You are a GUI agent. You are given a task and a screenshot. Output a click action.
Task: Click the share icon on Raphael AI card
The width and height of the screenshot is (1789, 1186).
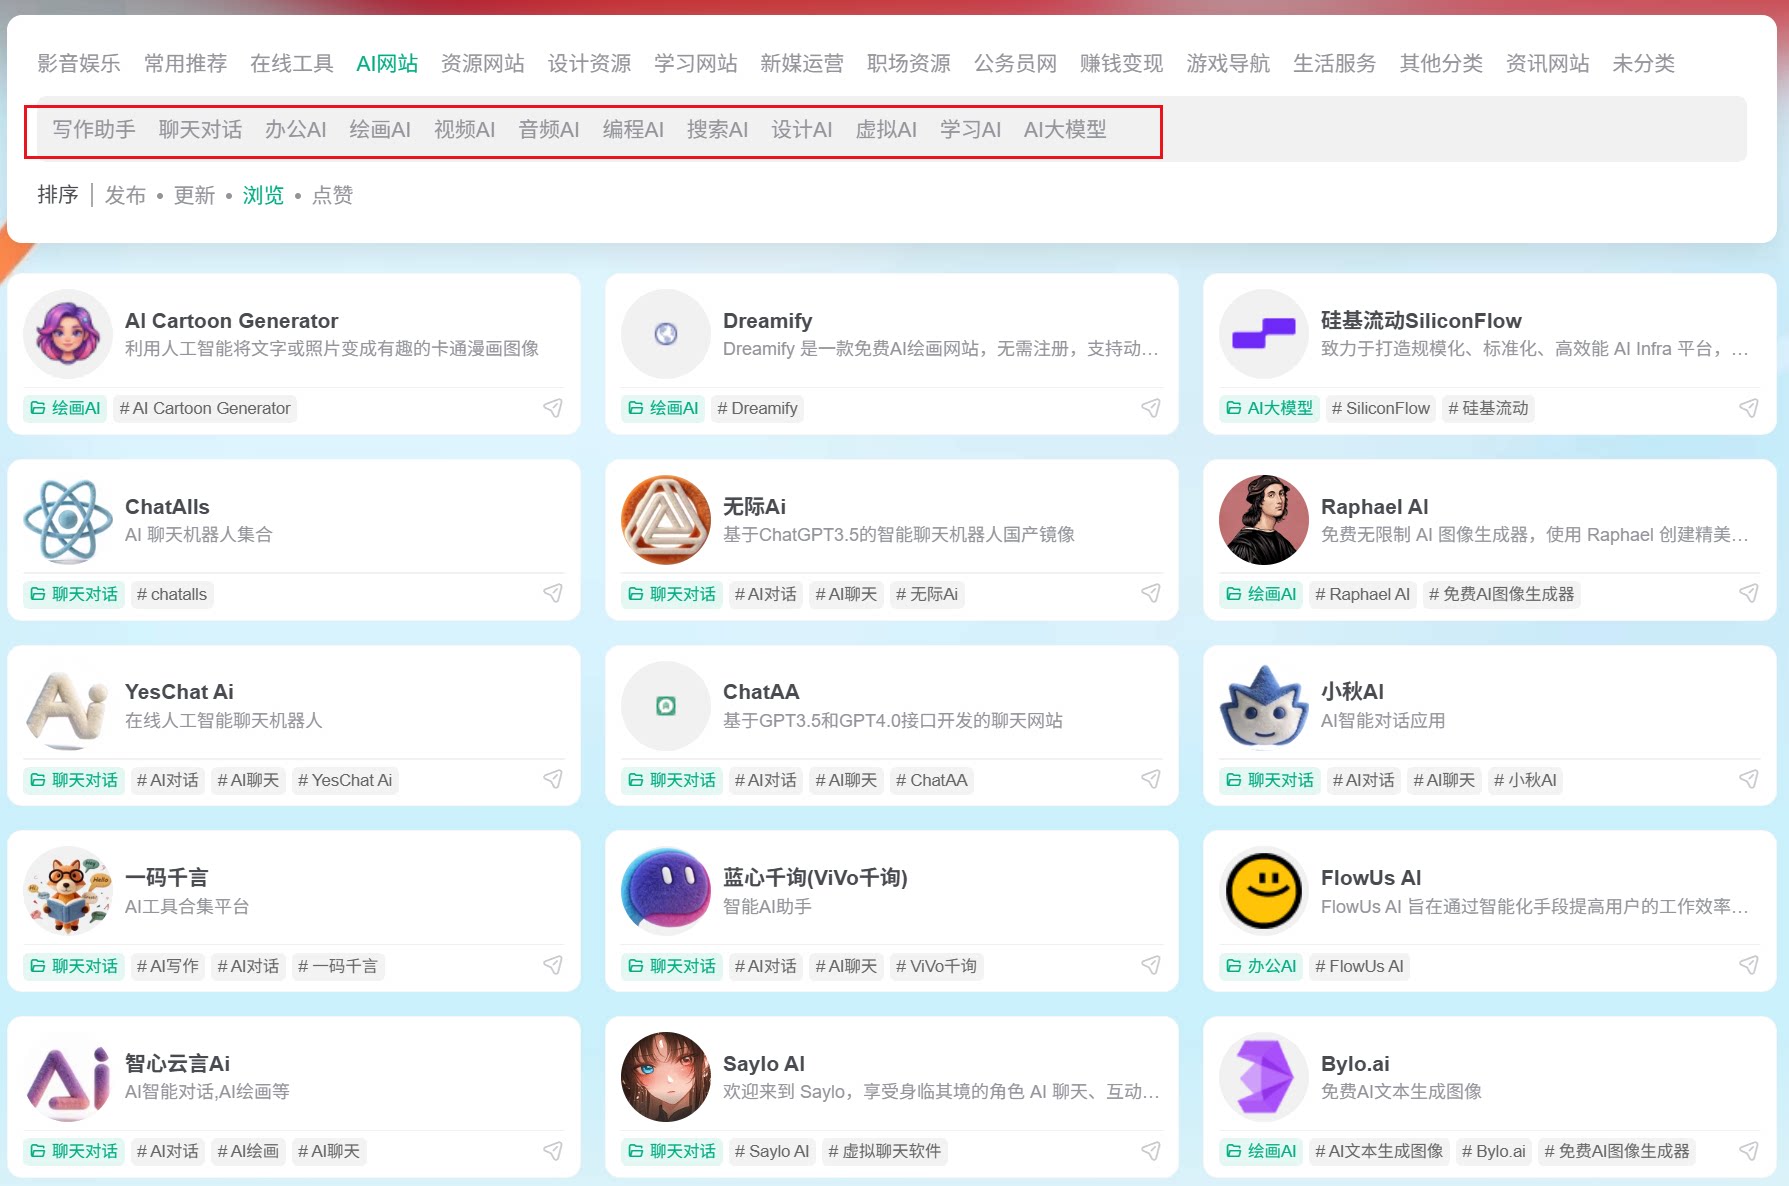(x=1748, y=594)
